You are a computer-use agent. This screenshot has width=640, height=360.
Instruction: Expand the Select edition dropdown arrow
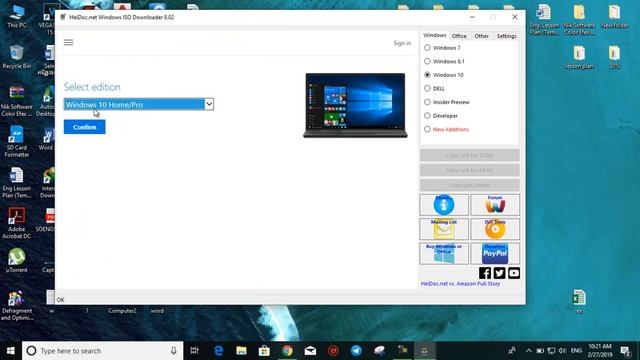[x=209, y=104]
